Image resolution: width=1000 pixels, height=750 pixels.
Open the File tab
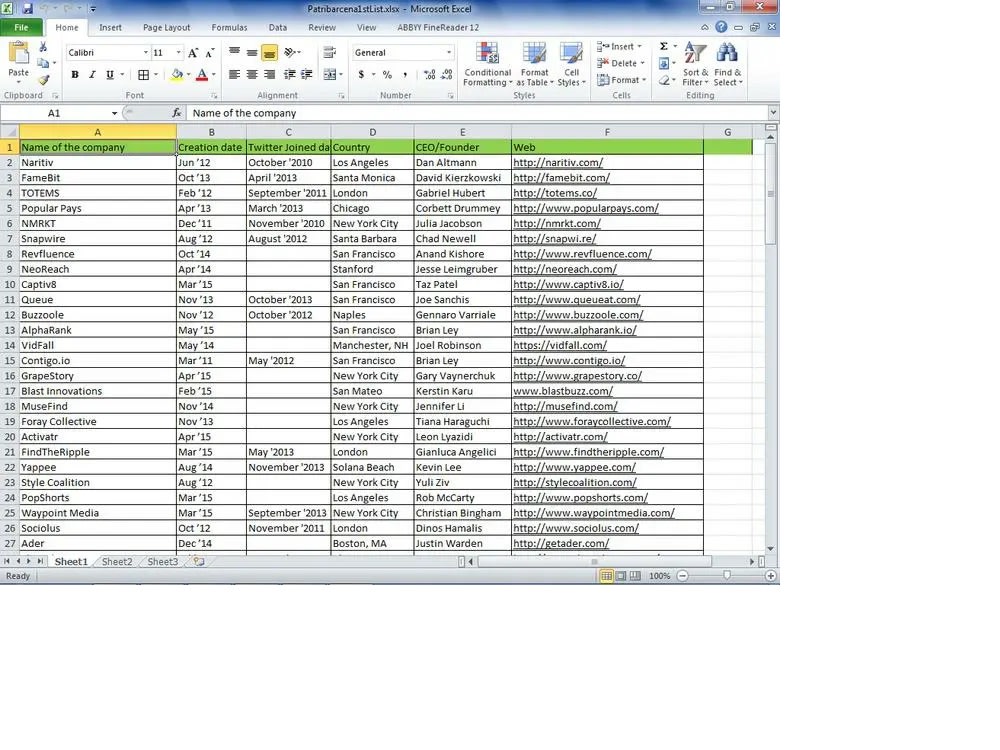22,27
